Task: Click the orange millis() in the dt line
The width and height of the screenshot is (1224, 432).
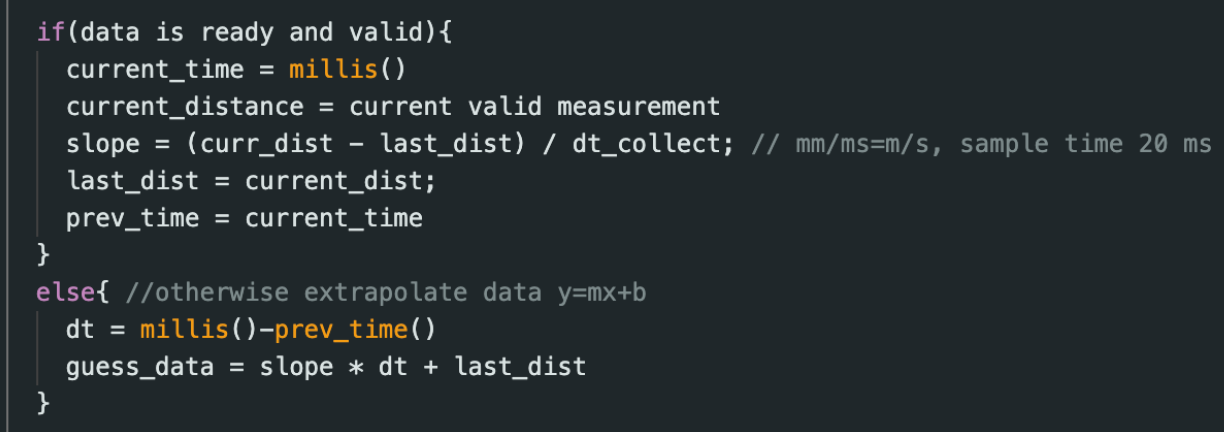Action: click(185, 329)
